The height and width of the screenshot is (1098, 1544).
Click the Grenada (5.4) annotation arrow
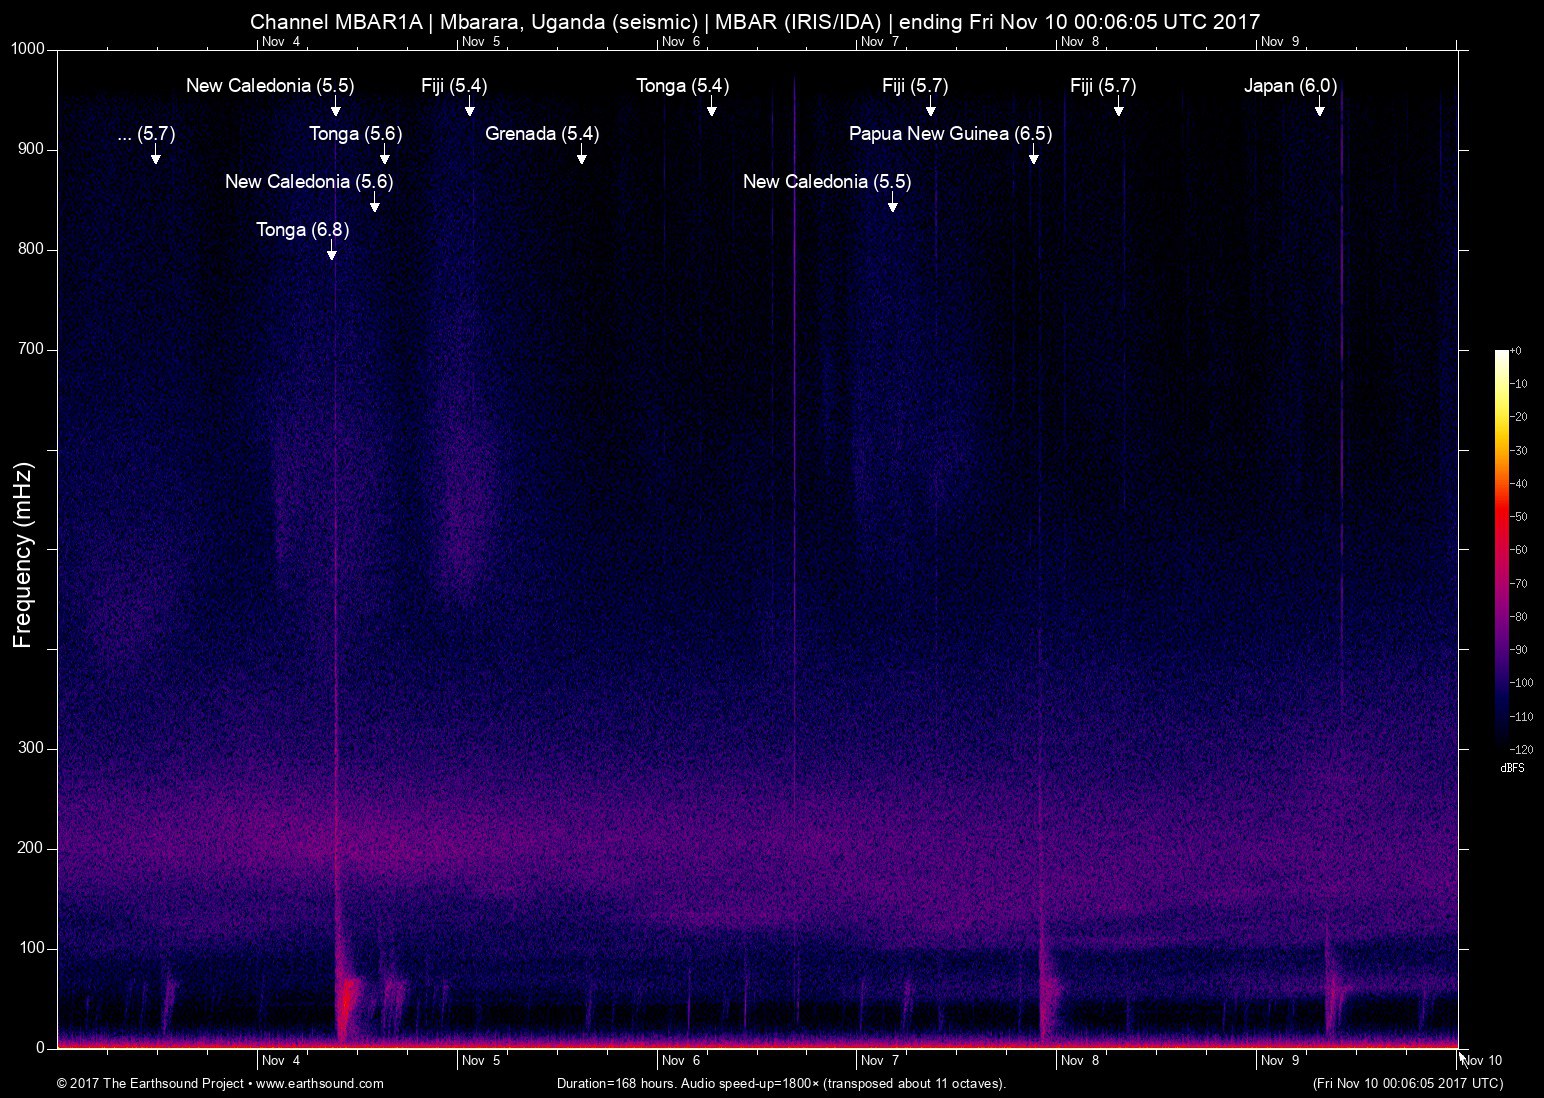(x=581, y=158)
